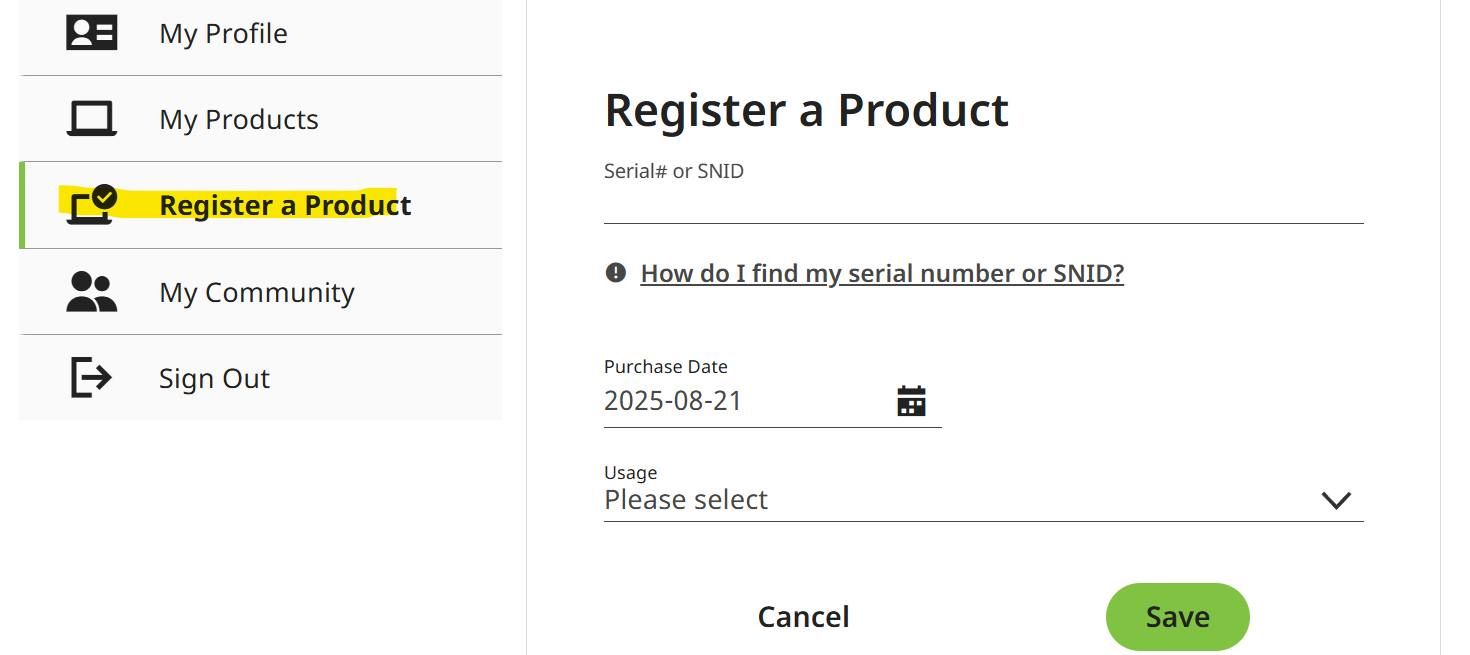Click the My Profile ID card icon

pos(92,33)
